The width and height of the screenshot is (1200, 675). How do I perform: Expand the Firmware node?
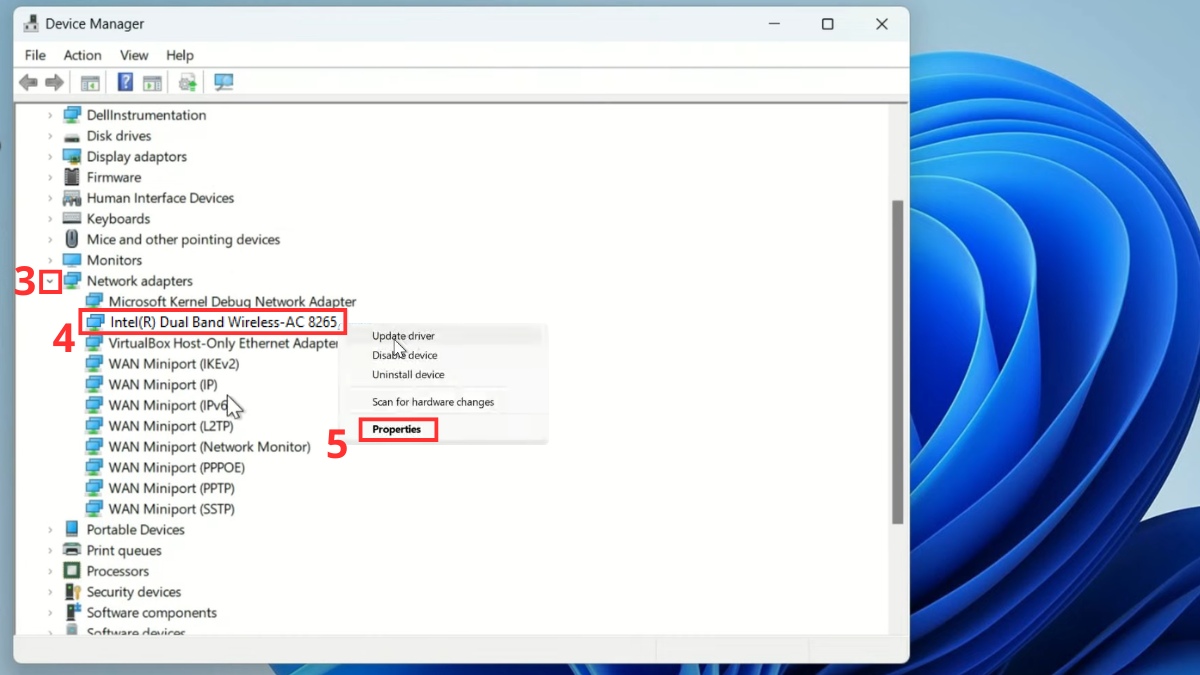pyautogui.click(x=50, y=178)
